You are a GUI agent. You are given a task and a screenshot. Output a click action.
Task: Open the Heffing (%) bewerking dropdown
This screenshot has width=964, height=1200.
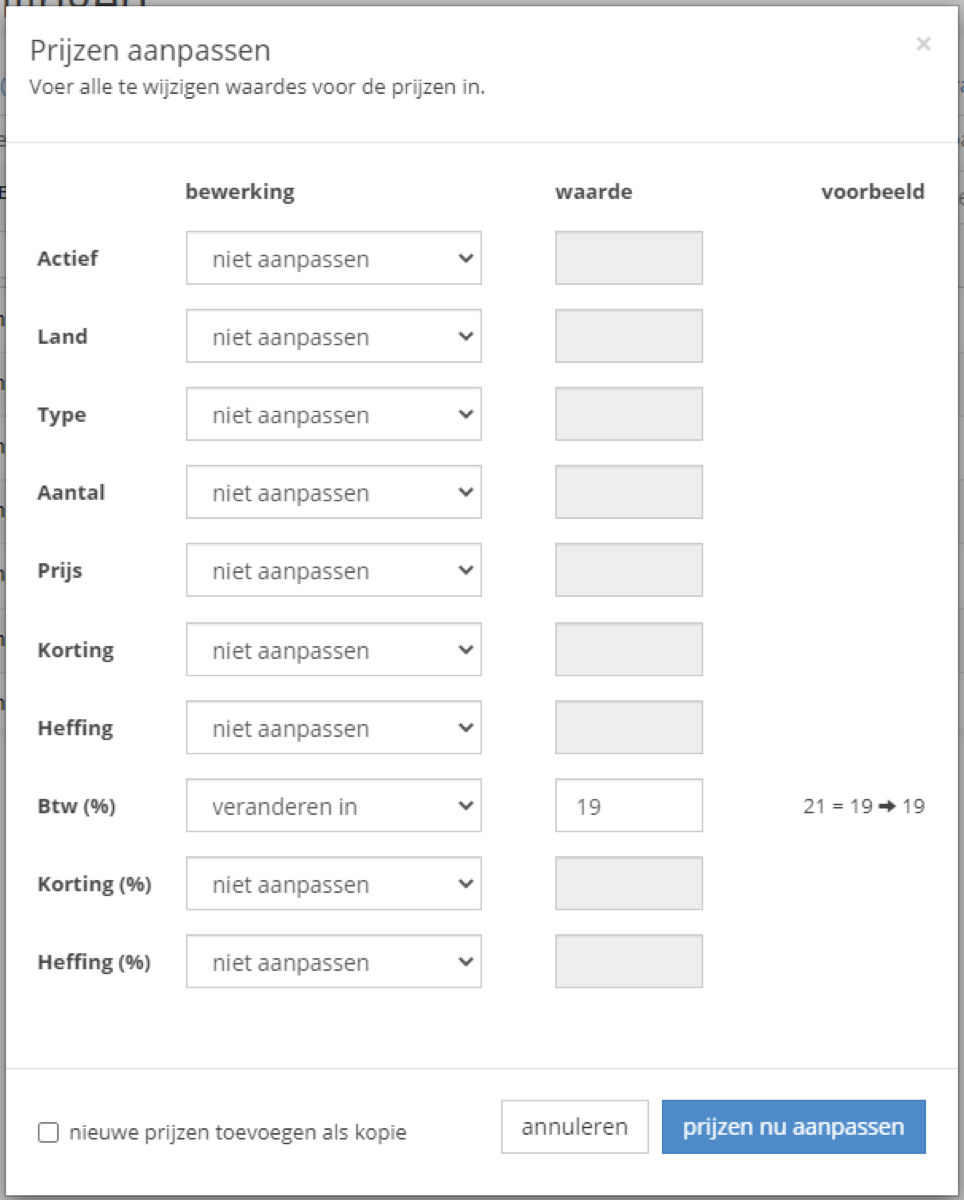coord(334,962)
